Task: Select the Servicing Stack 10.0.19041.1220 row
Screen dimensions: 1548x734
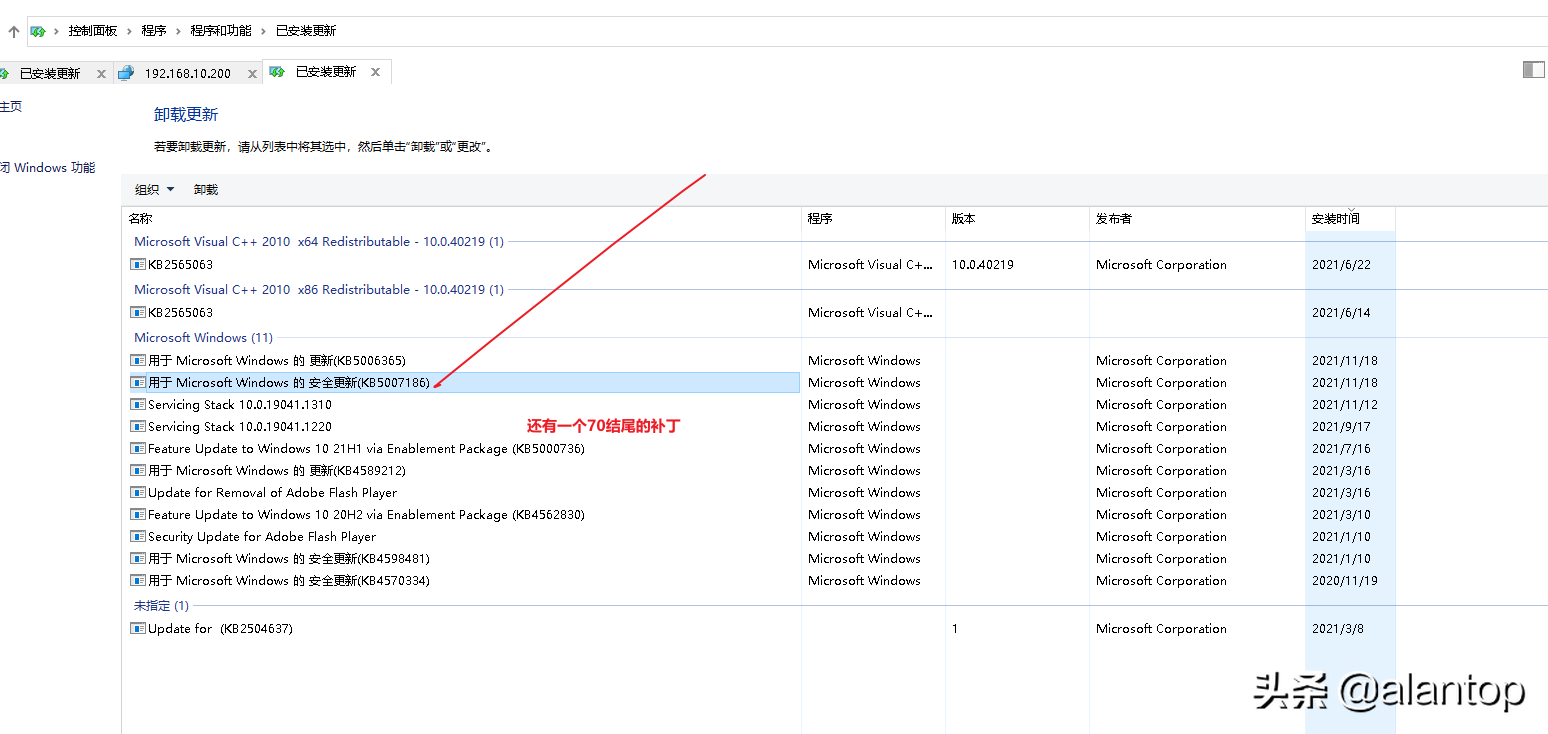Action: [x=465, y=427]
